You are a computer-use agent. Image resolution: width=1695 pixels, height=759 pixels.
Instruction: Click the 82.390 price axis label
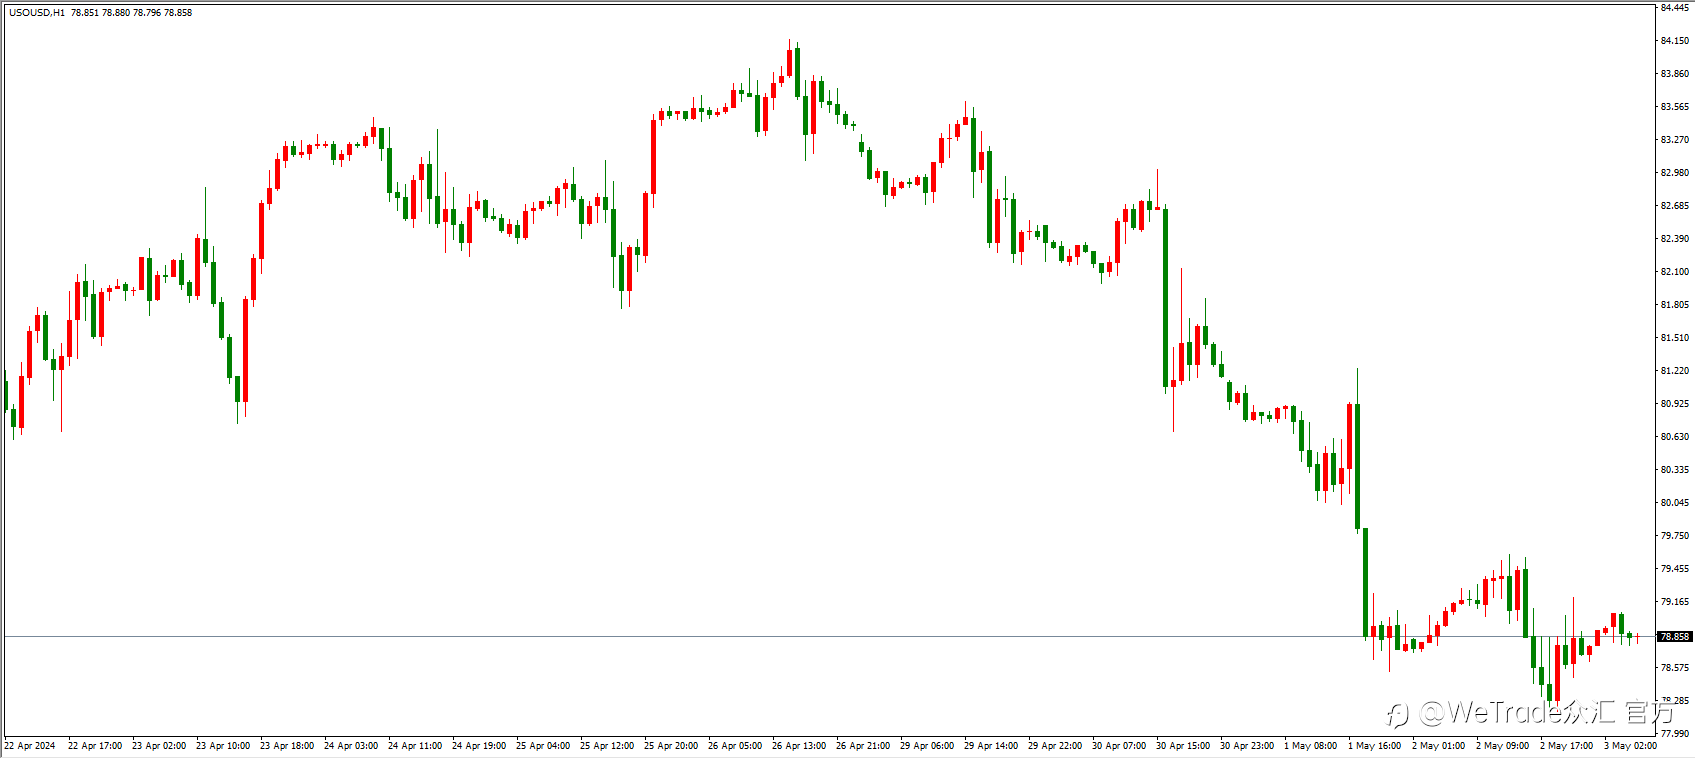tap(1675, 239)
